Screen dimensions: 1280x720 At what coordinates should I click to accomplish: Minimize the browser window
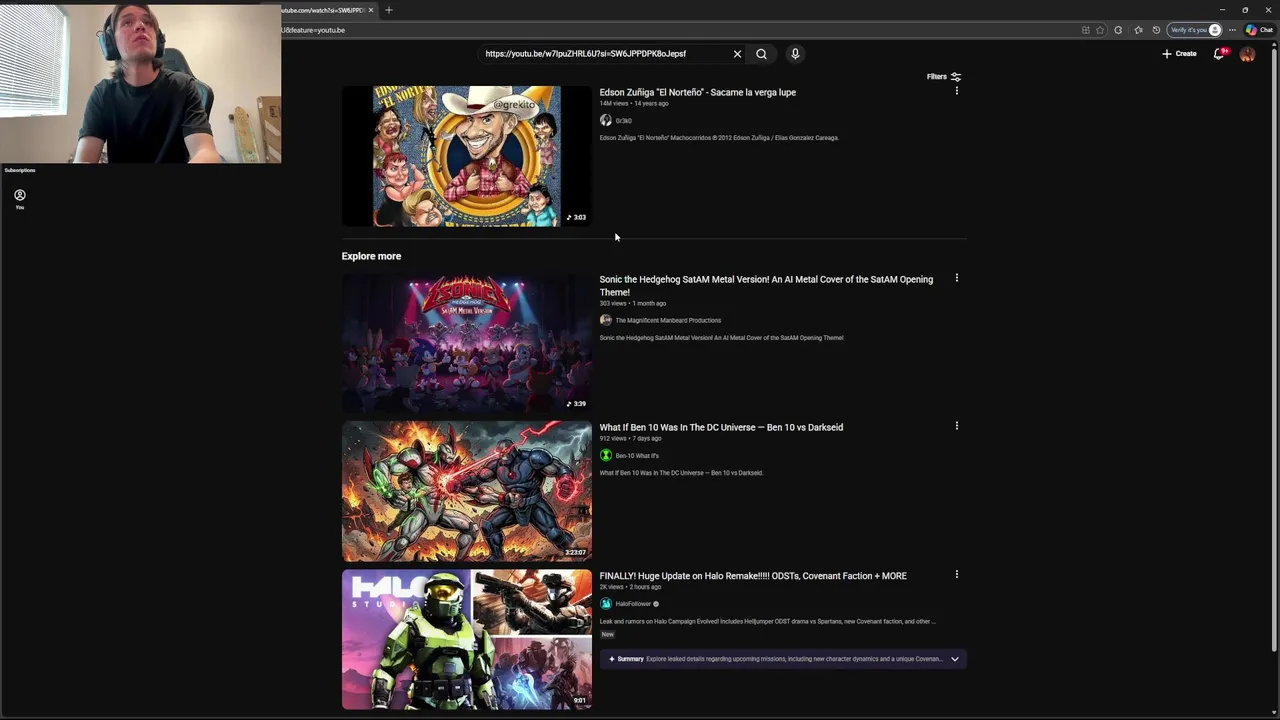pos(1222,10)
